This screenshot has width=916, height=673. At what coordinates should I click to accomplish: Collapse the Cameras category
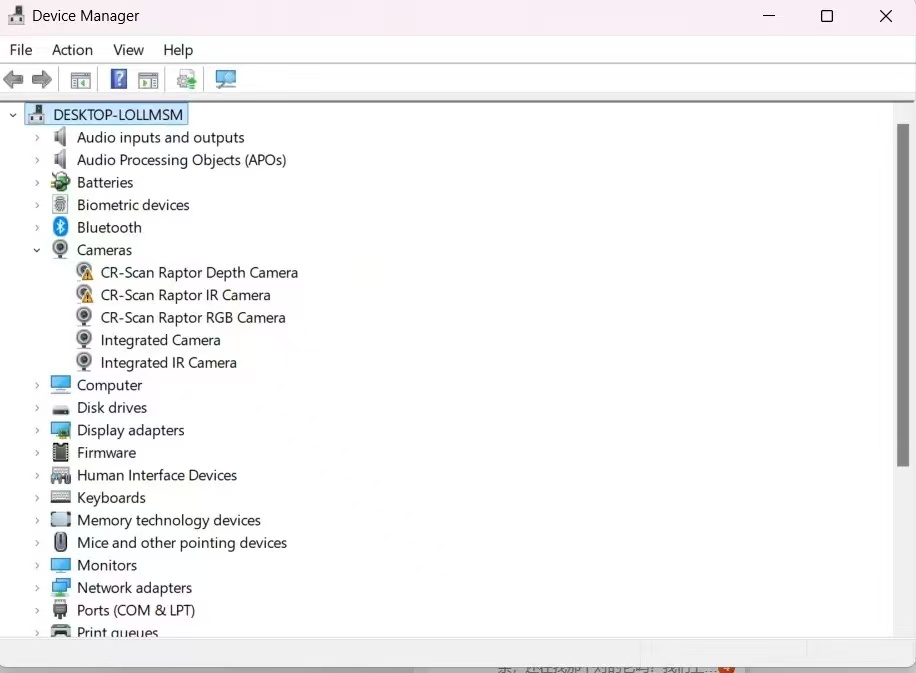[x=37, y=250]
